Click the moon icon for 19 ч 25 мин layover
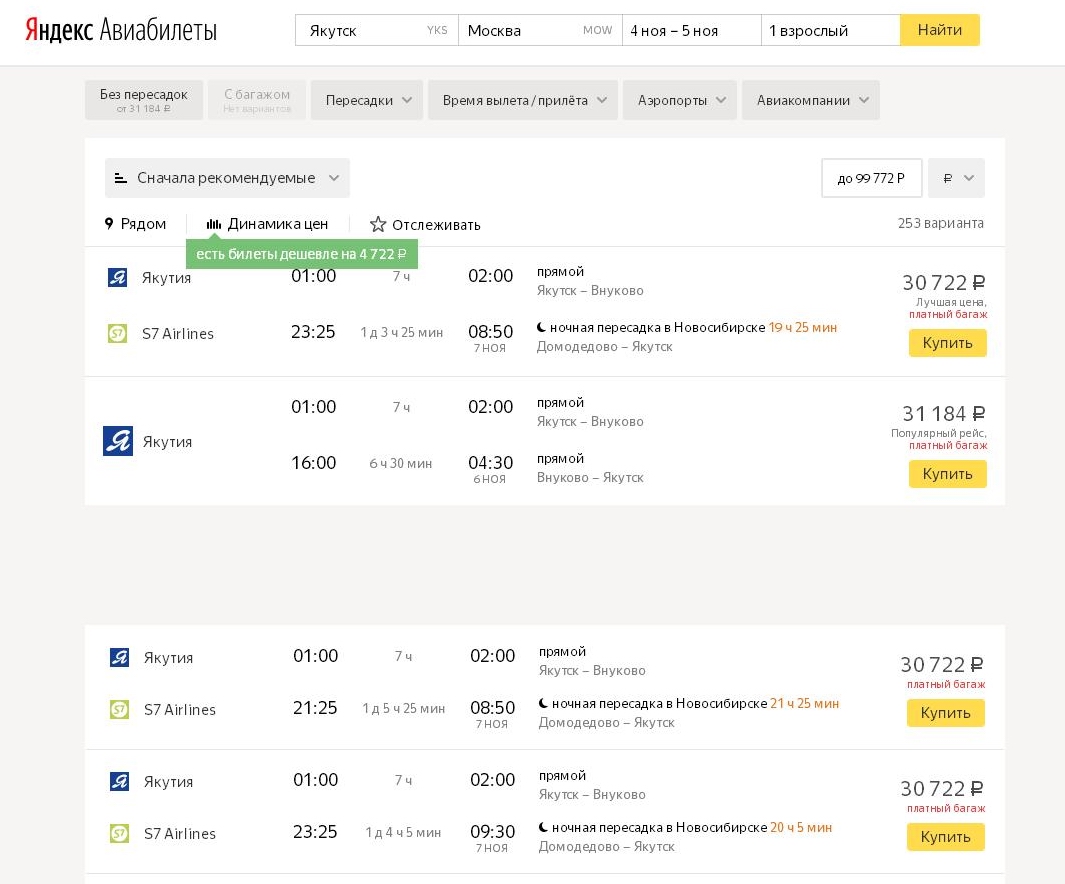This screenshot has height=884, width=1065. [541, 327]
